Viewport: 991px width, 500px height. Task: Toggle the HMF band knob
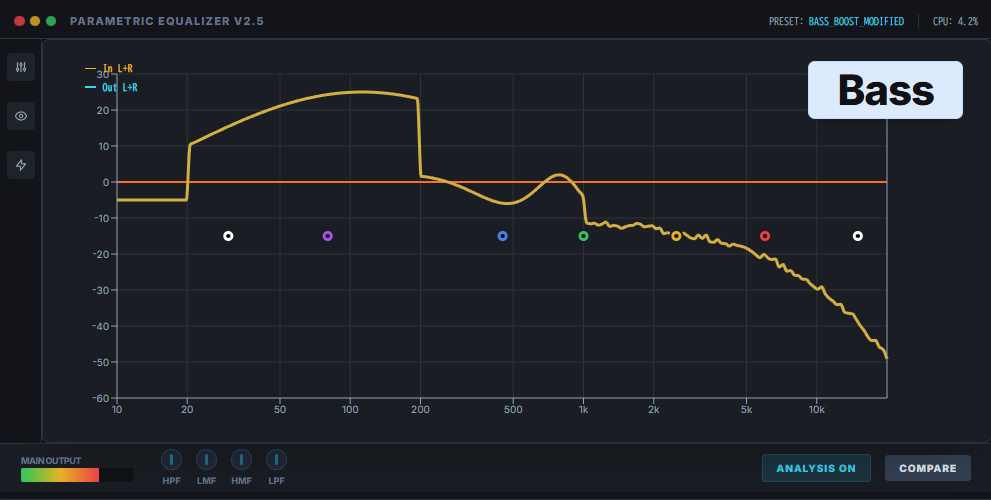point(241,460)
